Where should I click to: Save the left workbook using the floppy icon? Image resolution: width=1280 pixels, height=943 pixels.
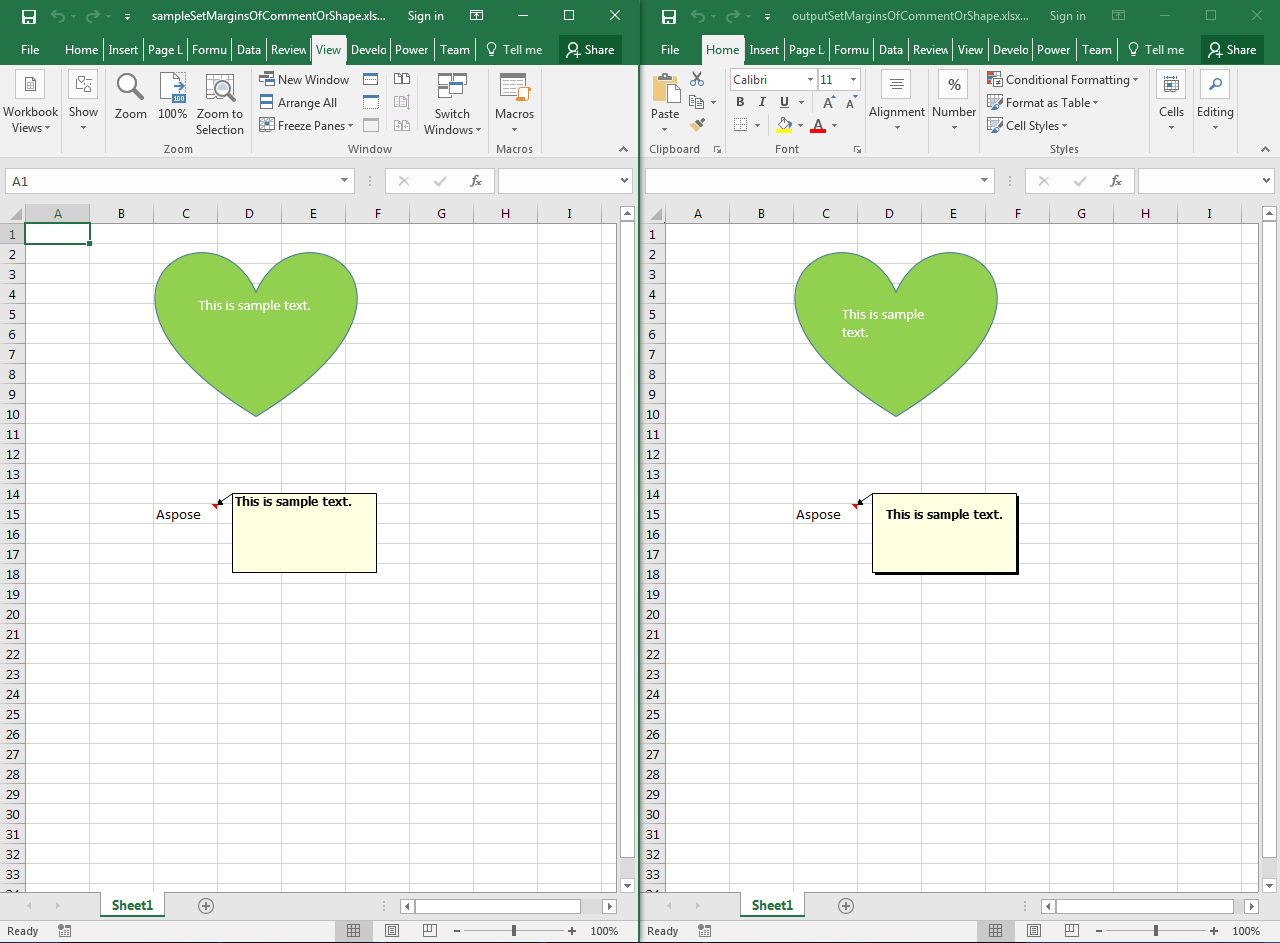[x=29, y=16]
